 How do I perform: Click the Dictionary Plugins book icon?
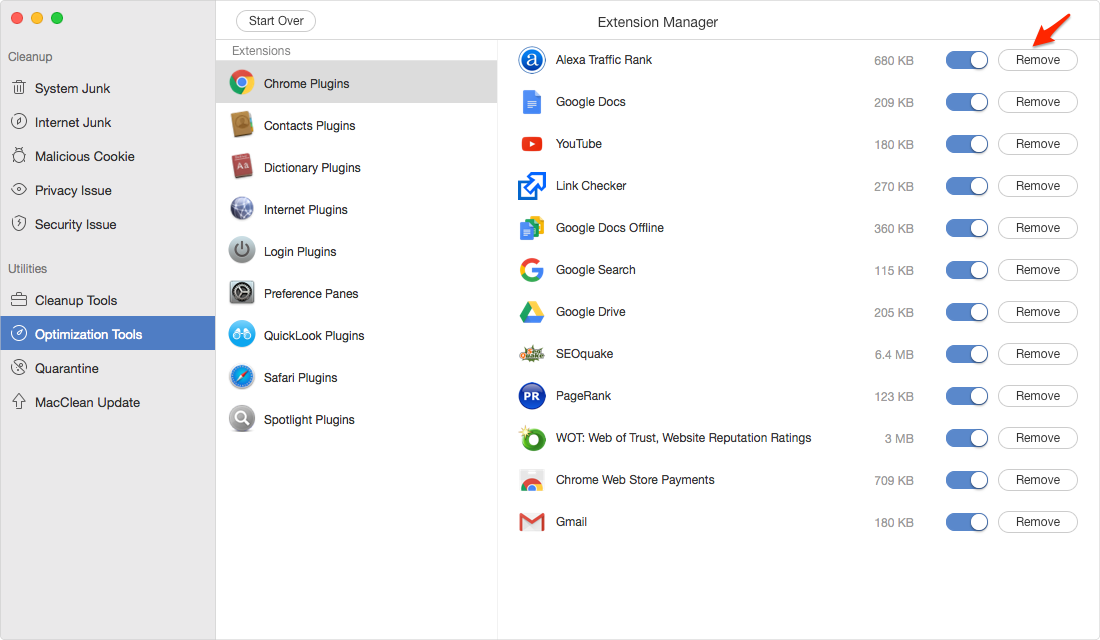click(241, 167)
